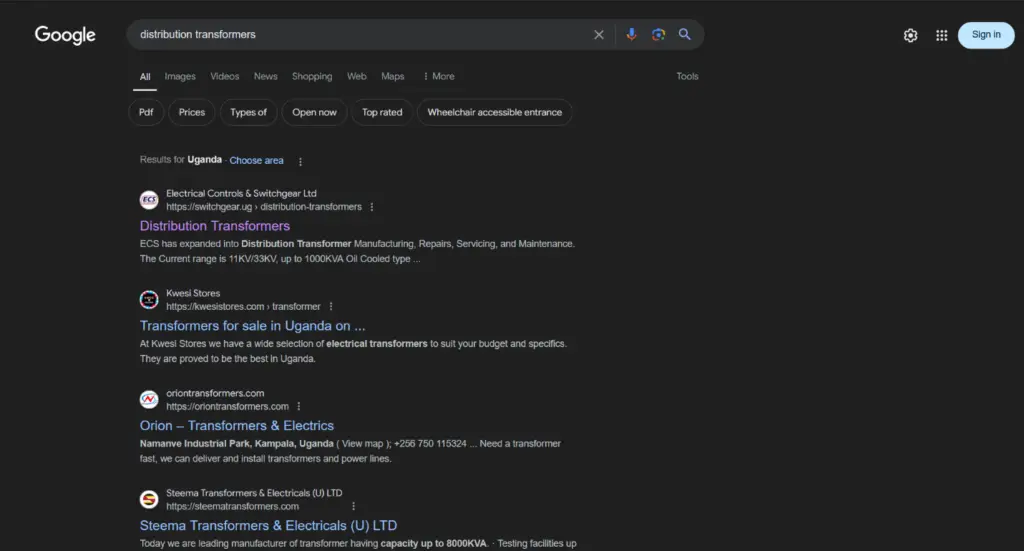Toggle the Top rated filter chip
This screenshot has height=551, width=1024.
click(x=382, y=112)
